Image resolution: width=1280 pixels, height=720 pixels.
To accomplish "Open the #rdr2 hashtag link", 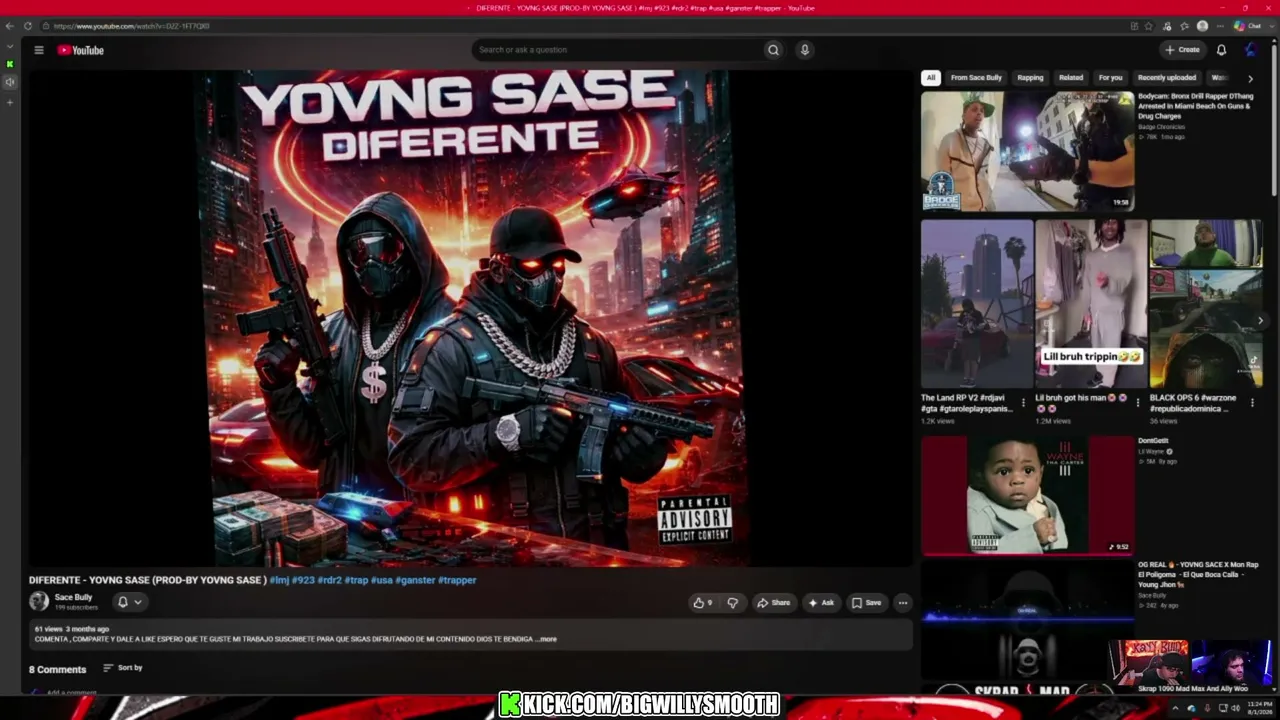I will pos(329,580).
